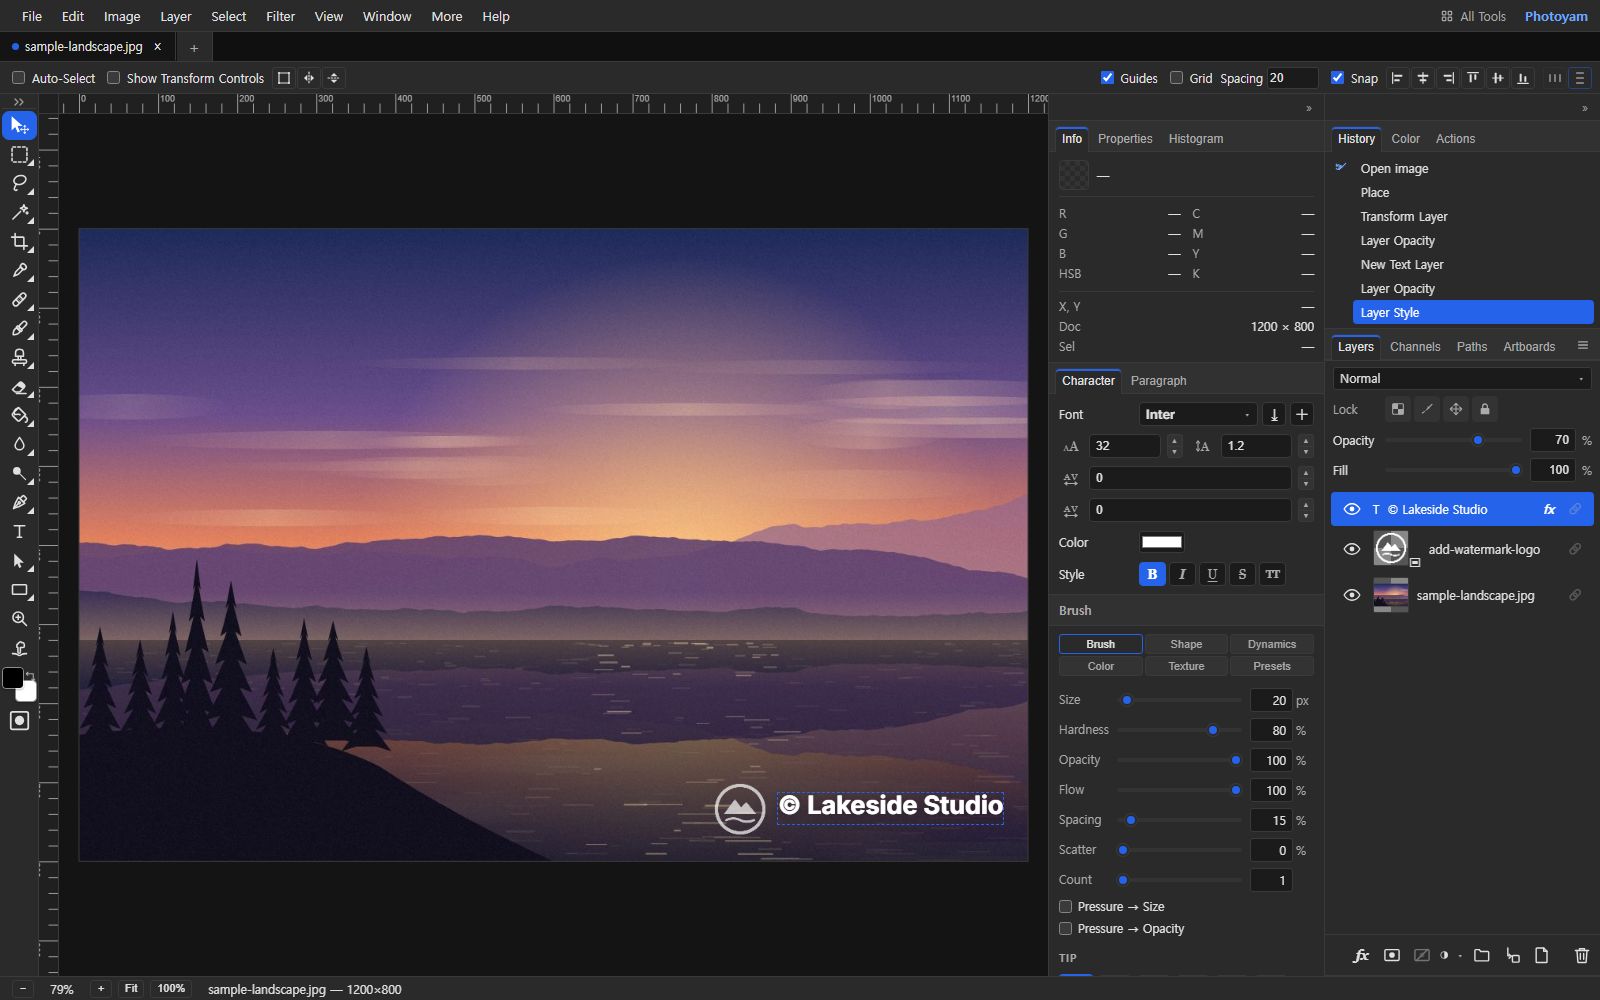Switch to the Histogram tab

click(1196, 139)
